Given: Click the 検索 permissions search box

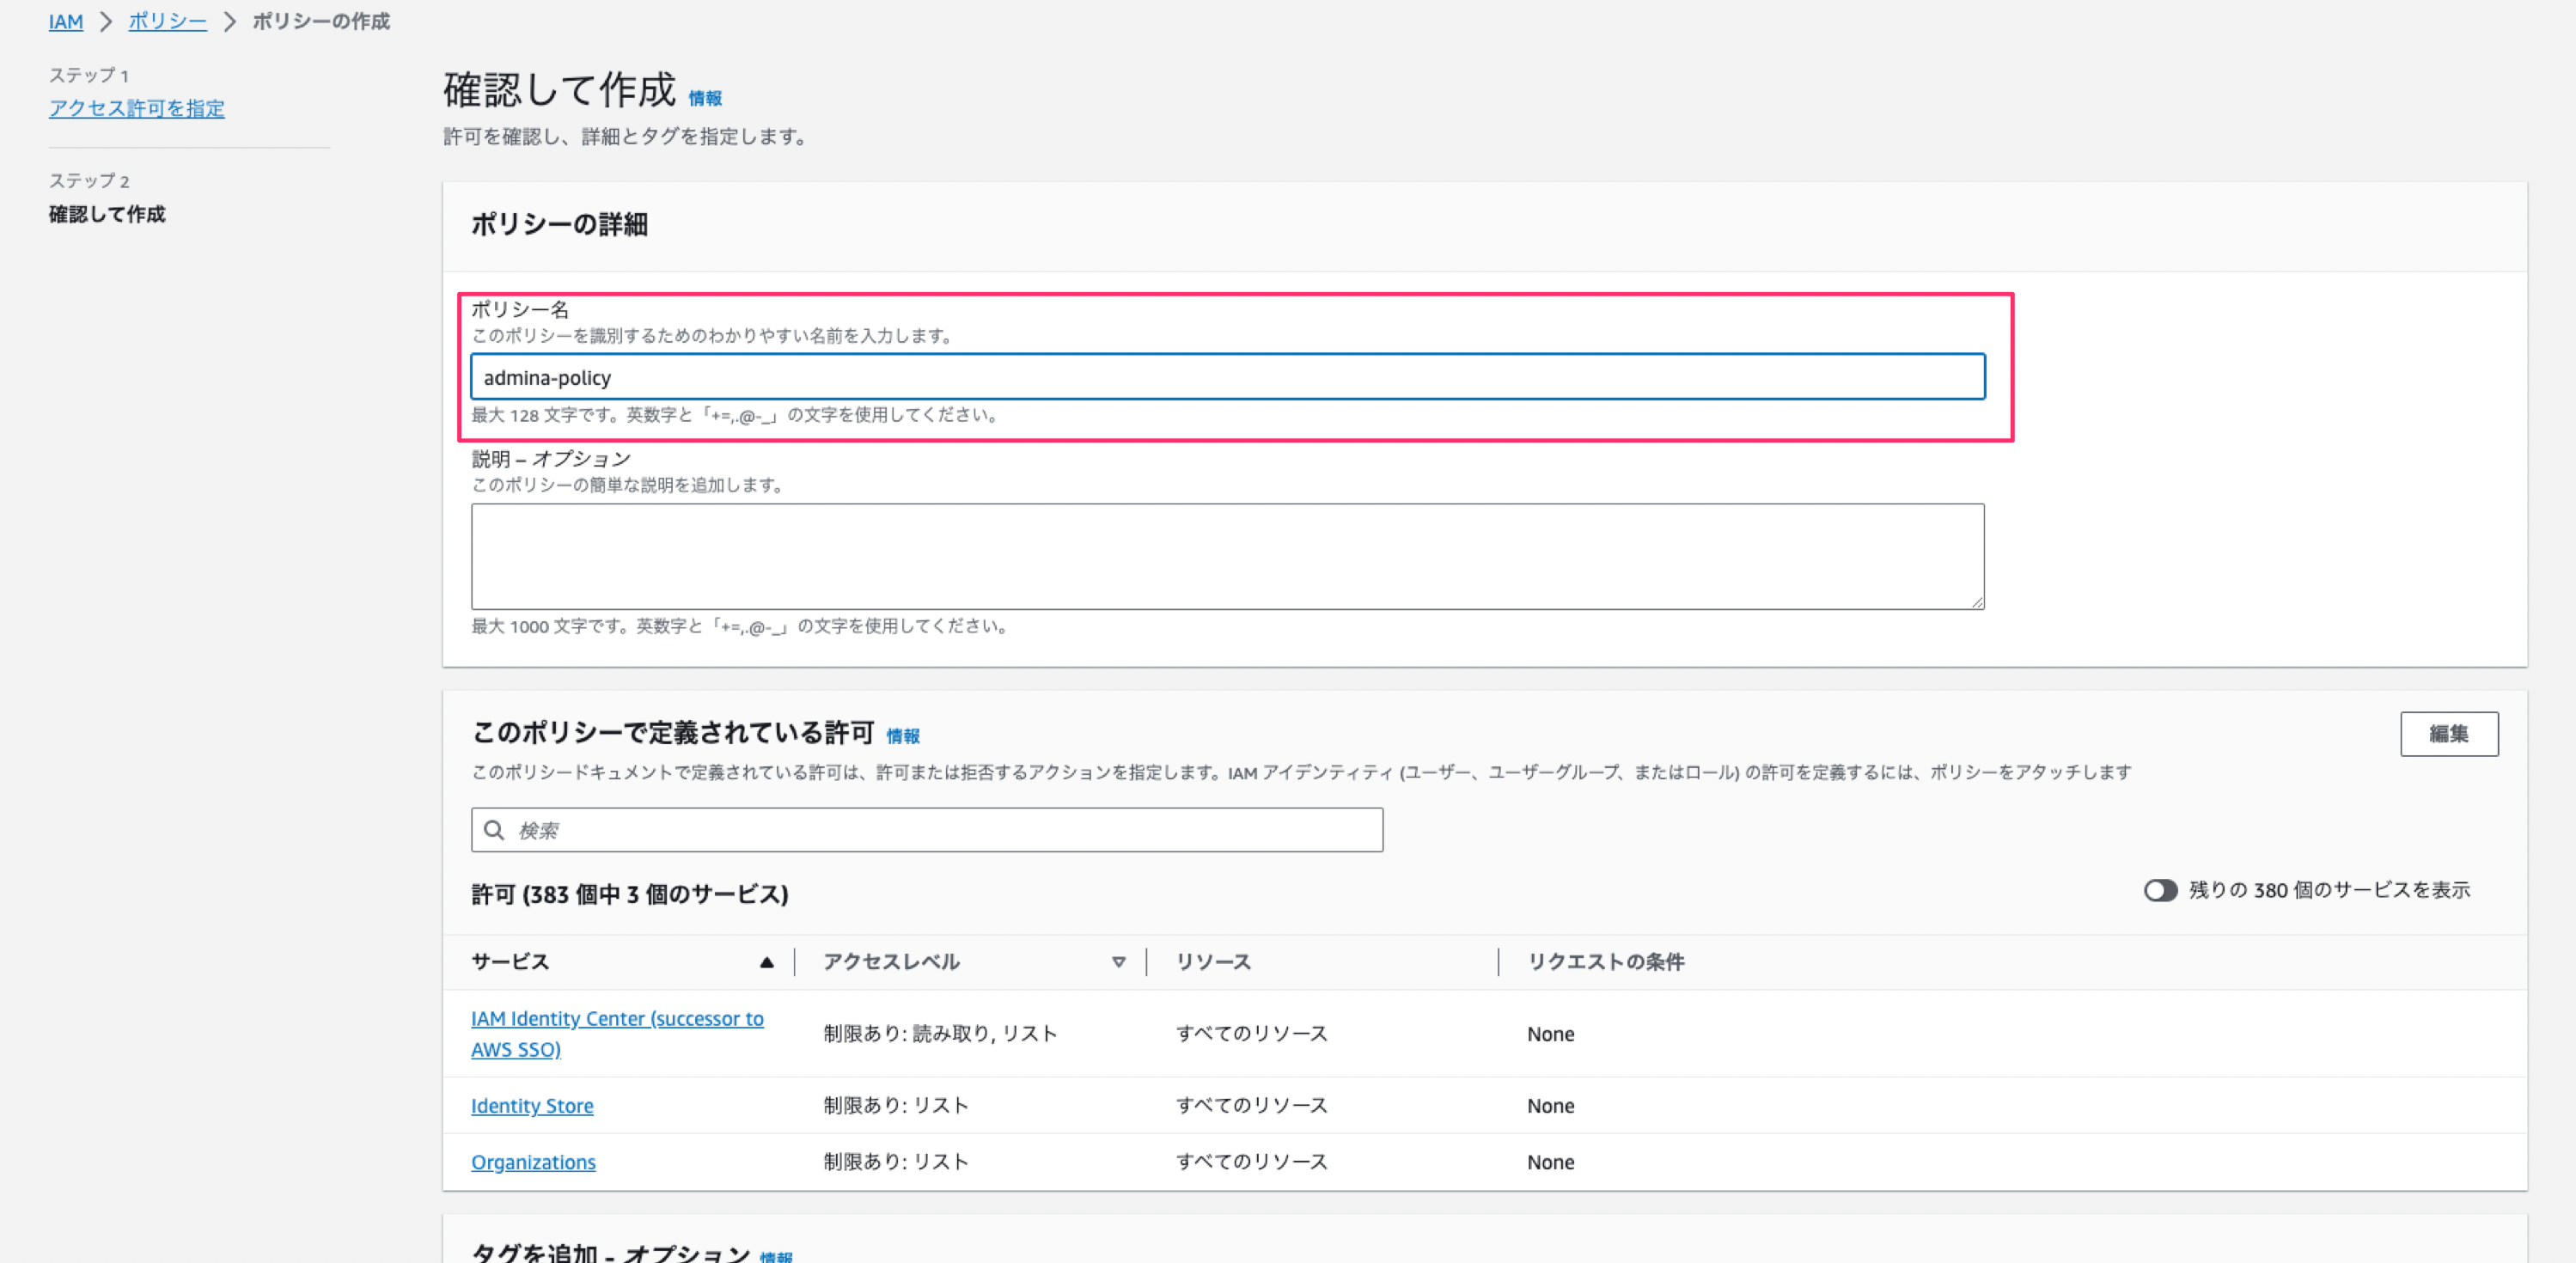Looking at the screenshot, I should [927, 830].
